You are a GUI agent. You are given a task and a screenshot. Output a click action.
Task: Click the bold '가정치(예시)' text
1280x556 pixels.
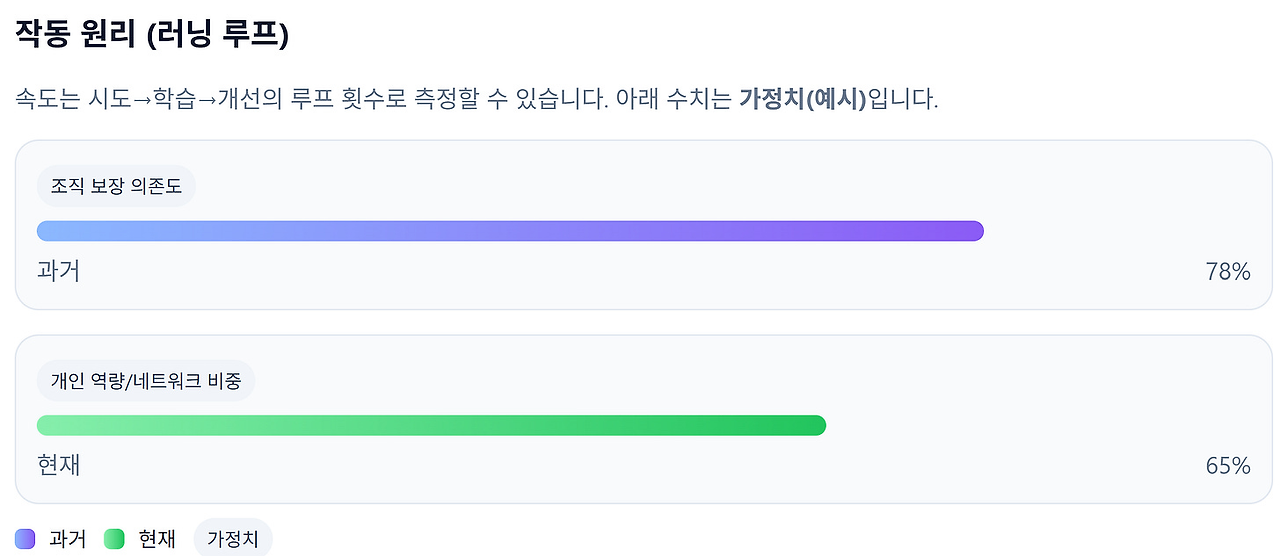click(x=802, y=100)
